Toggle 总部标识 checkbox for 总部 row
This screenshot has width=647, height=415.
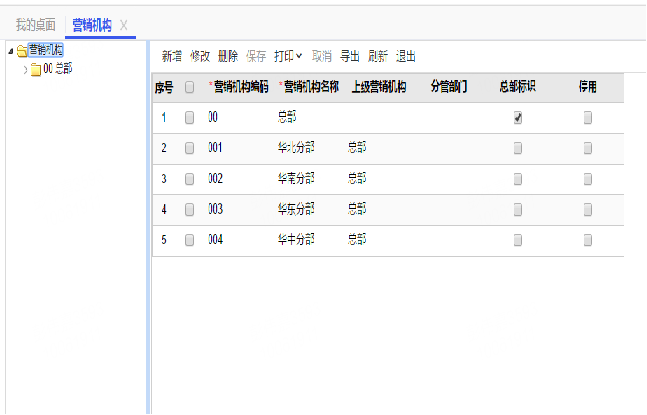pos(518,118)
